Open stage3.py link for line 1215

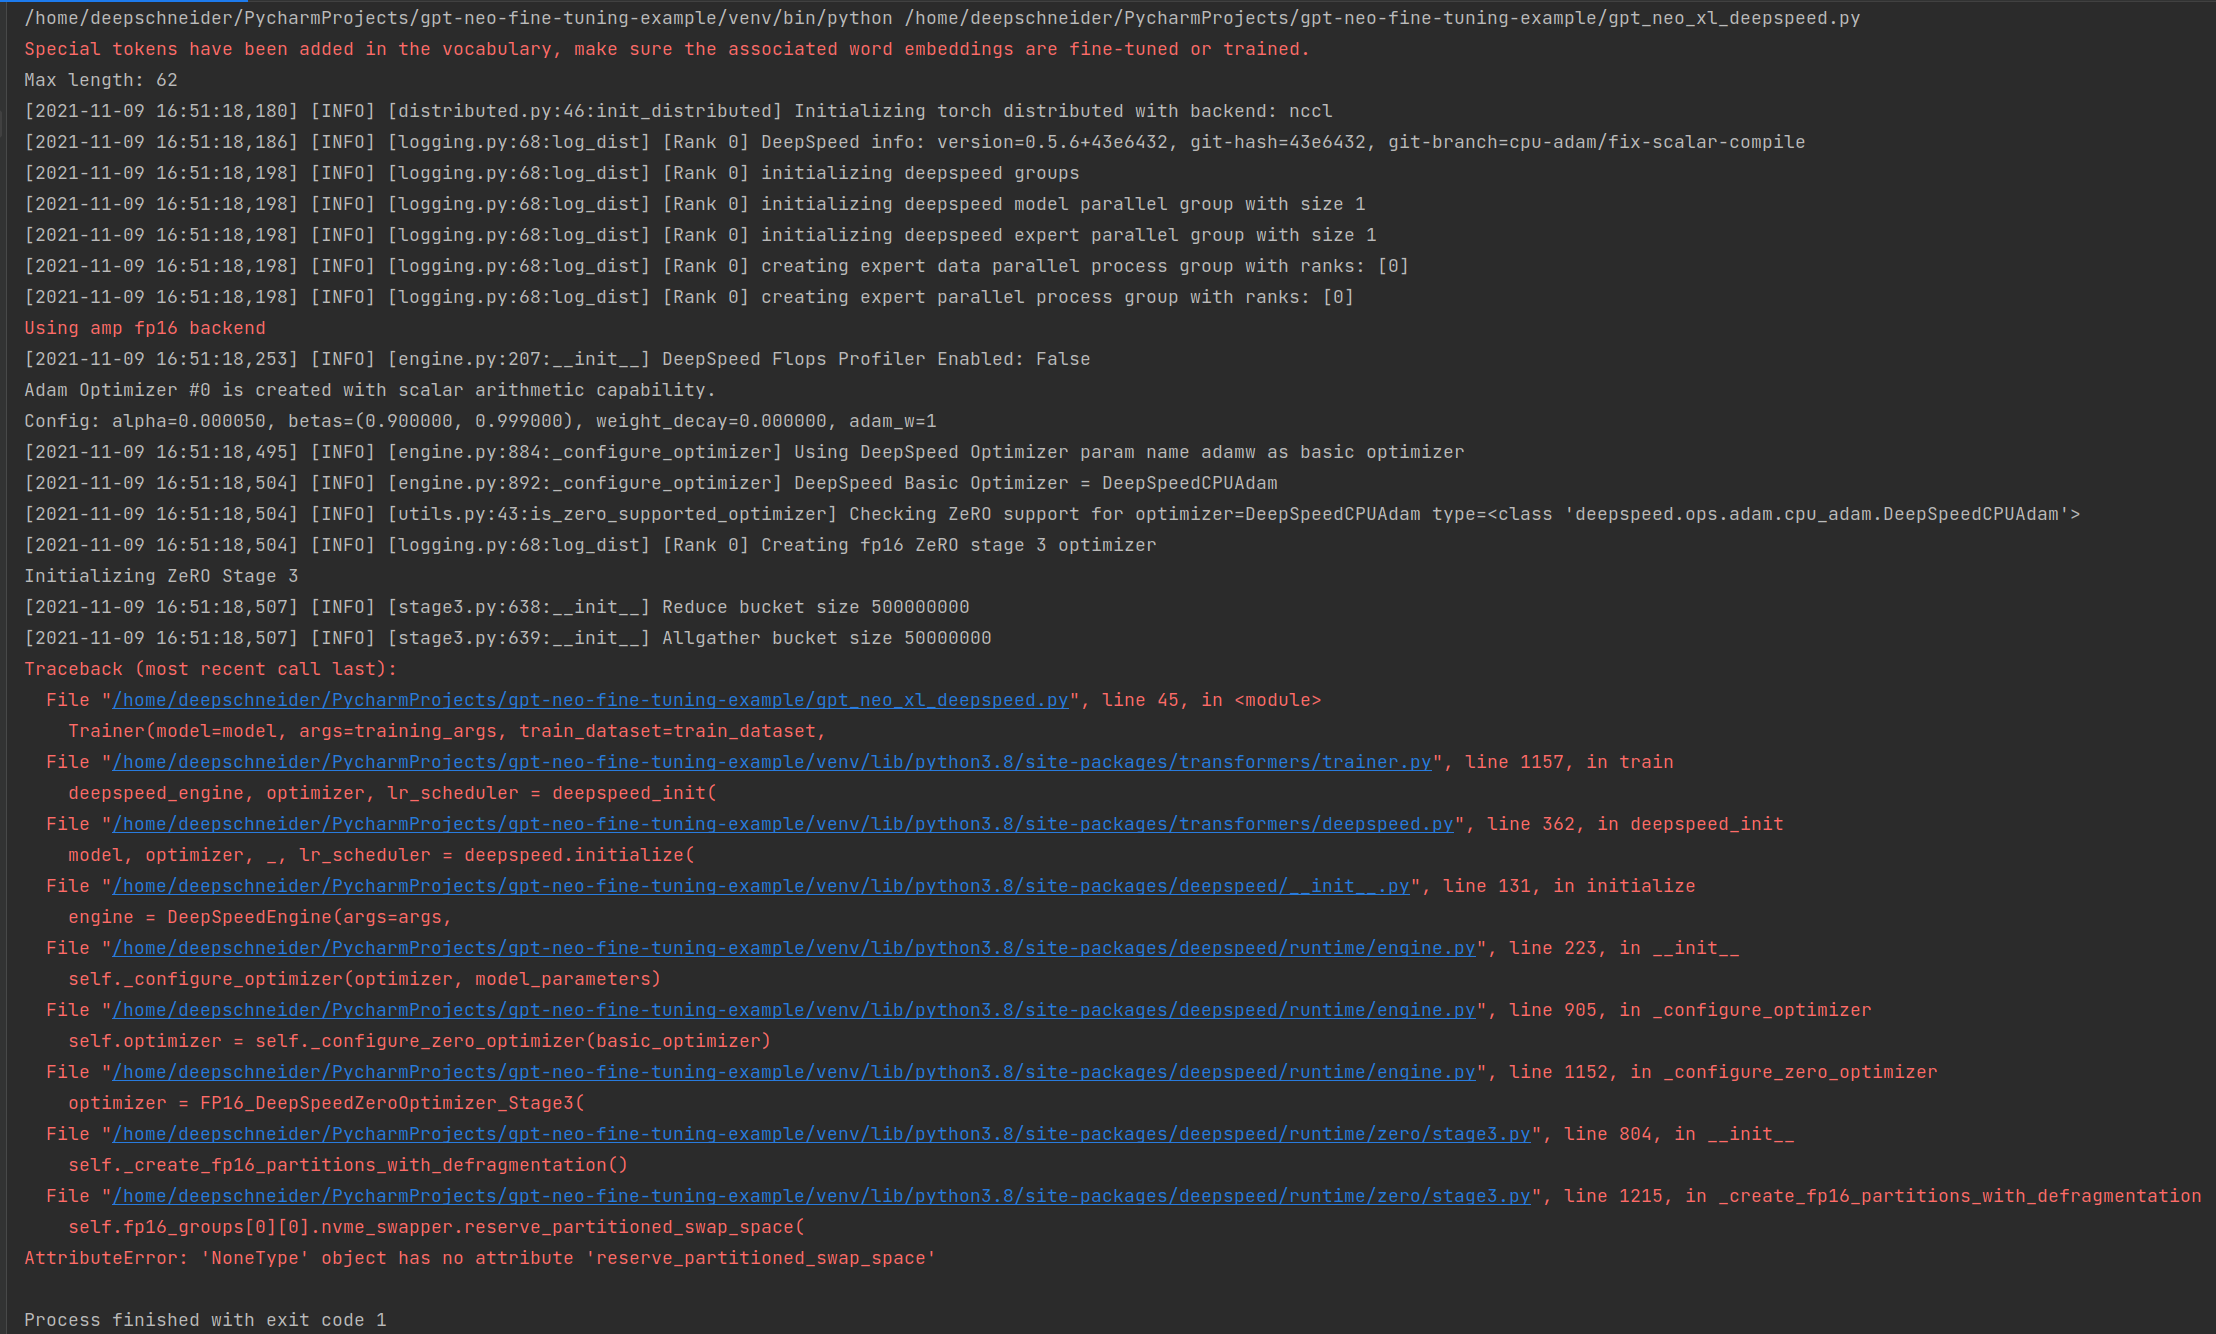[x=820, y=1196]
